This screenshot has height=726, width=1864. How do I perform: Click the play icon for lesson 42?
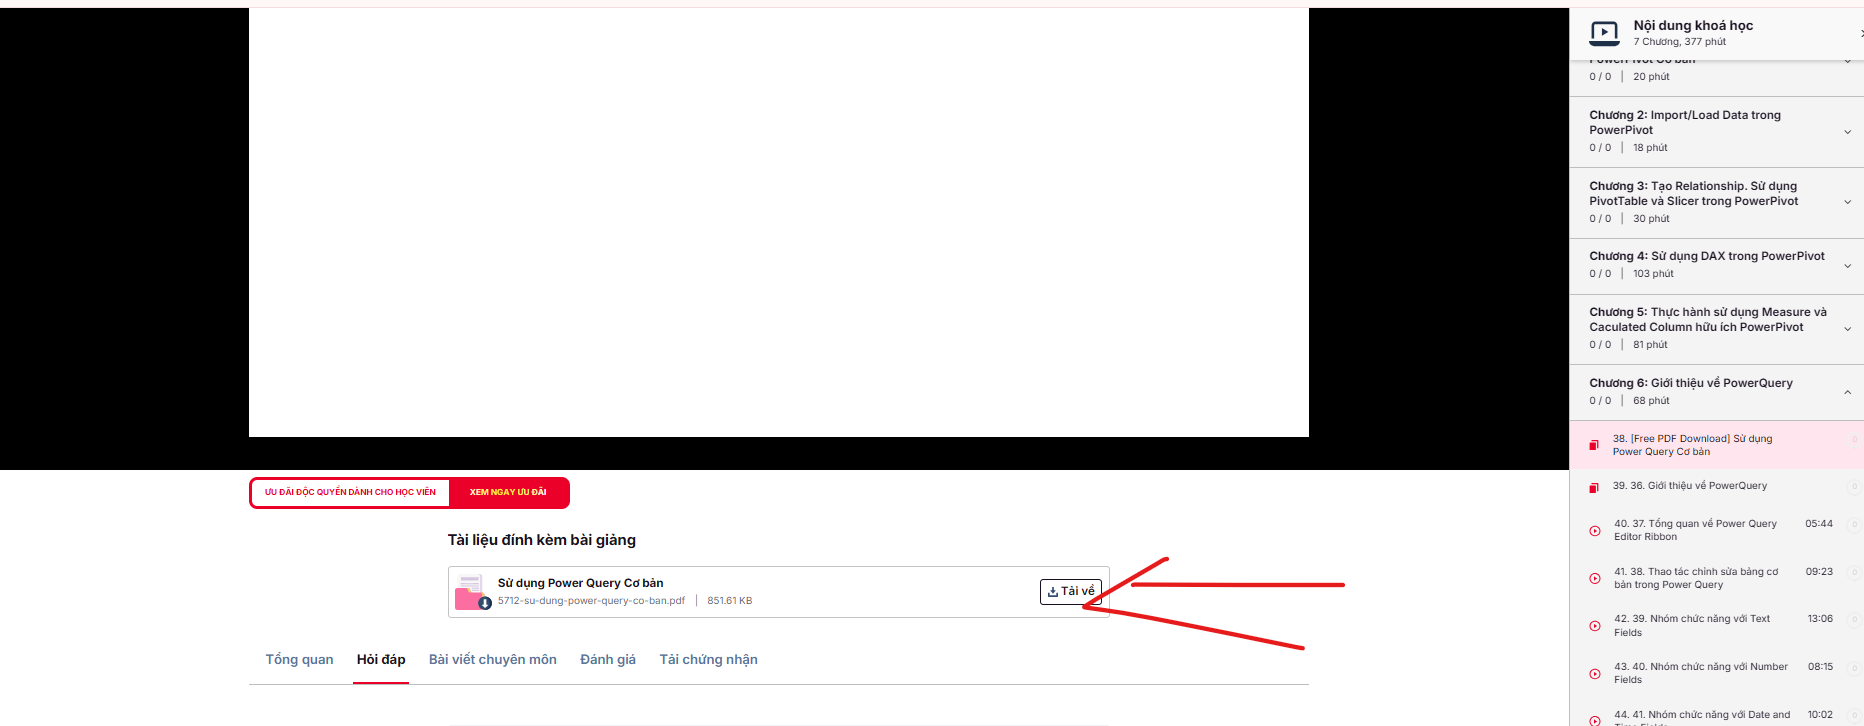1595,626
